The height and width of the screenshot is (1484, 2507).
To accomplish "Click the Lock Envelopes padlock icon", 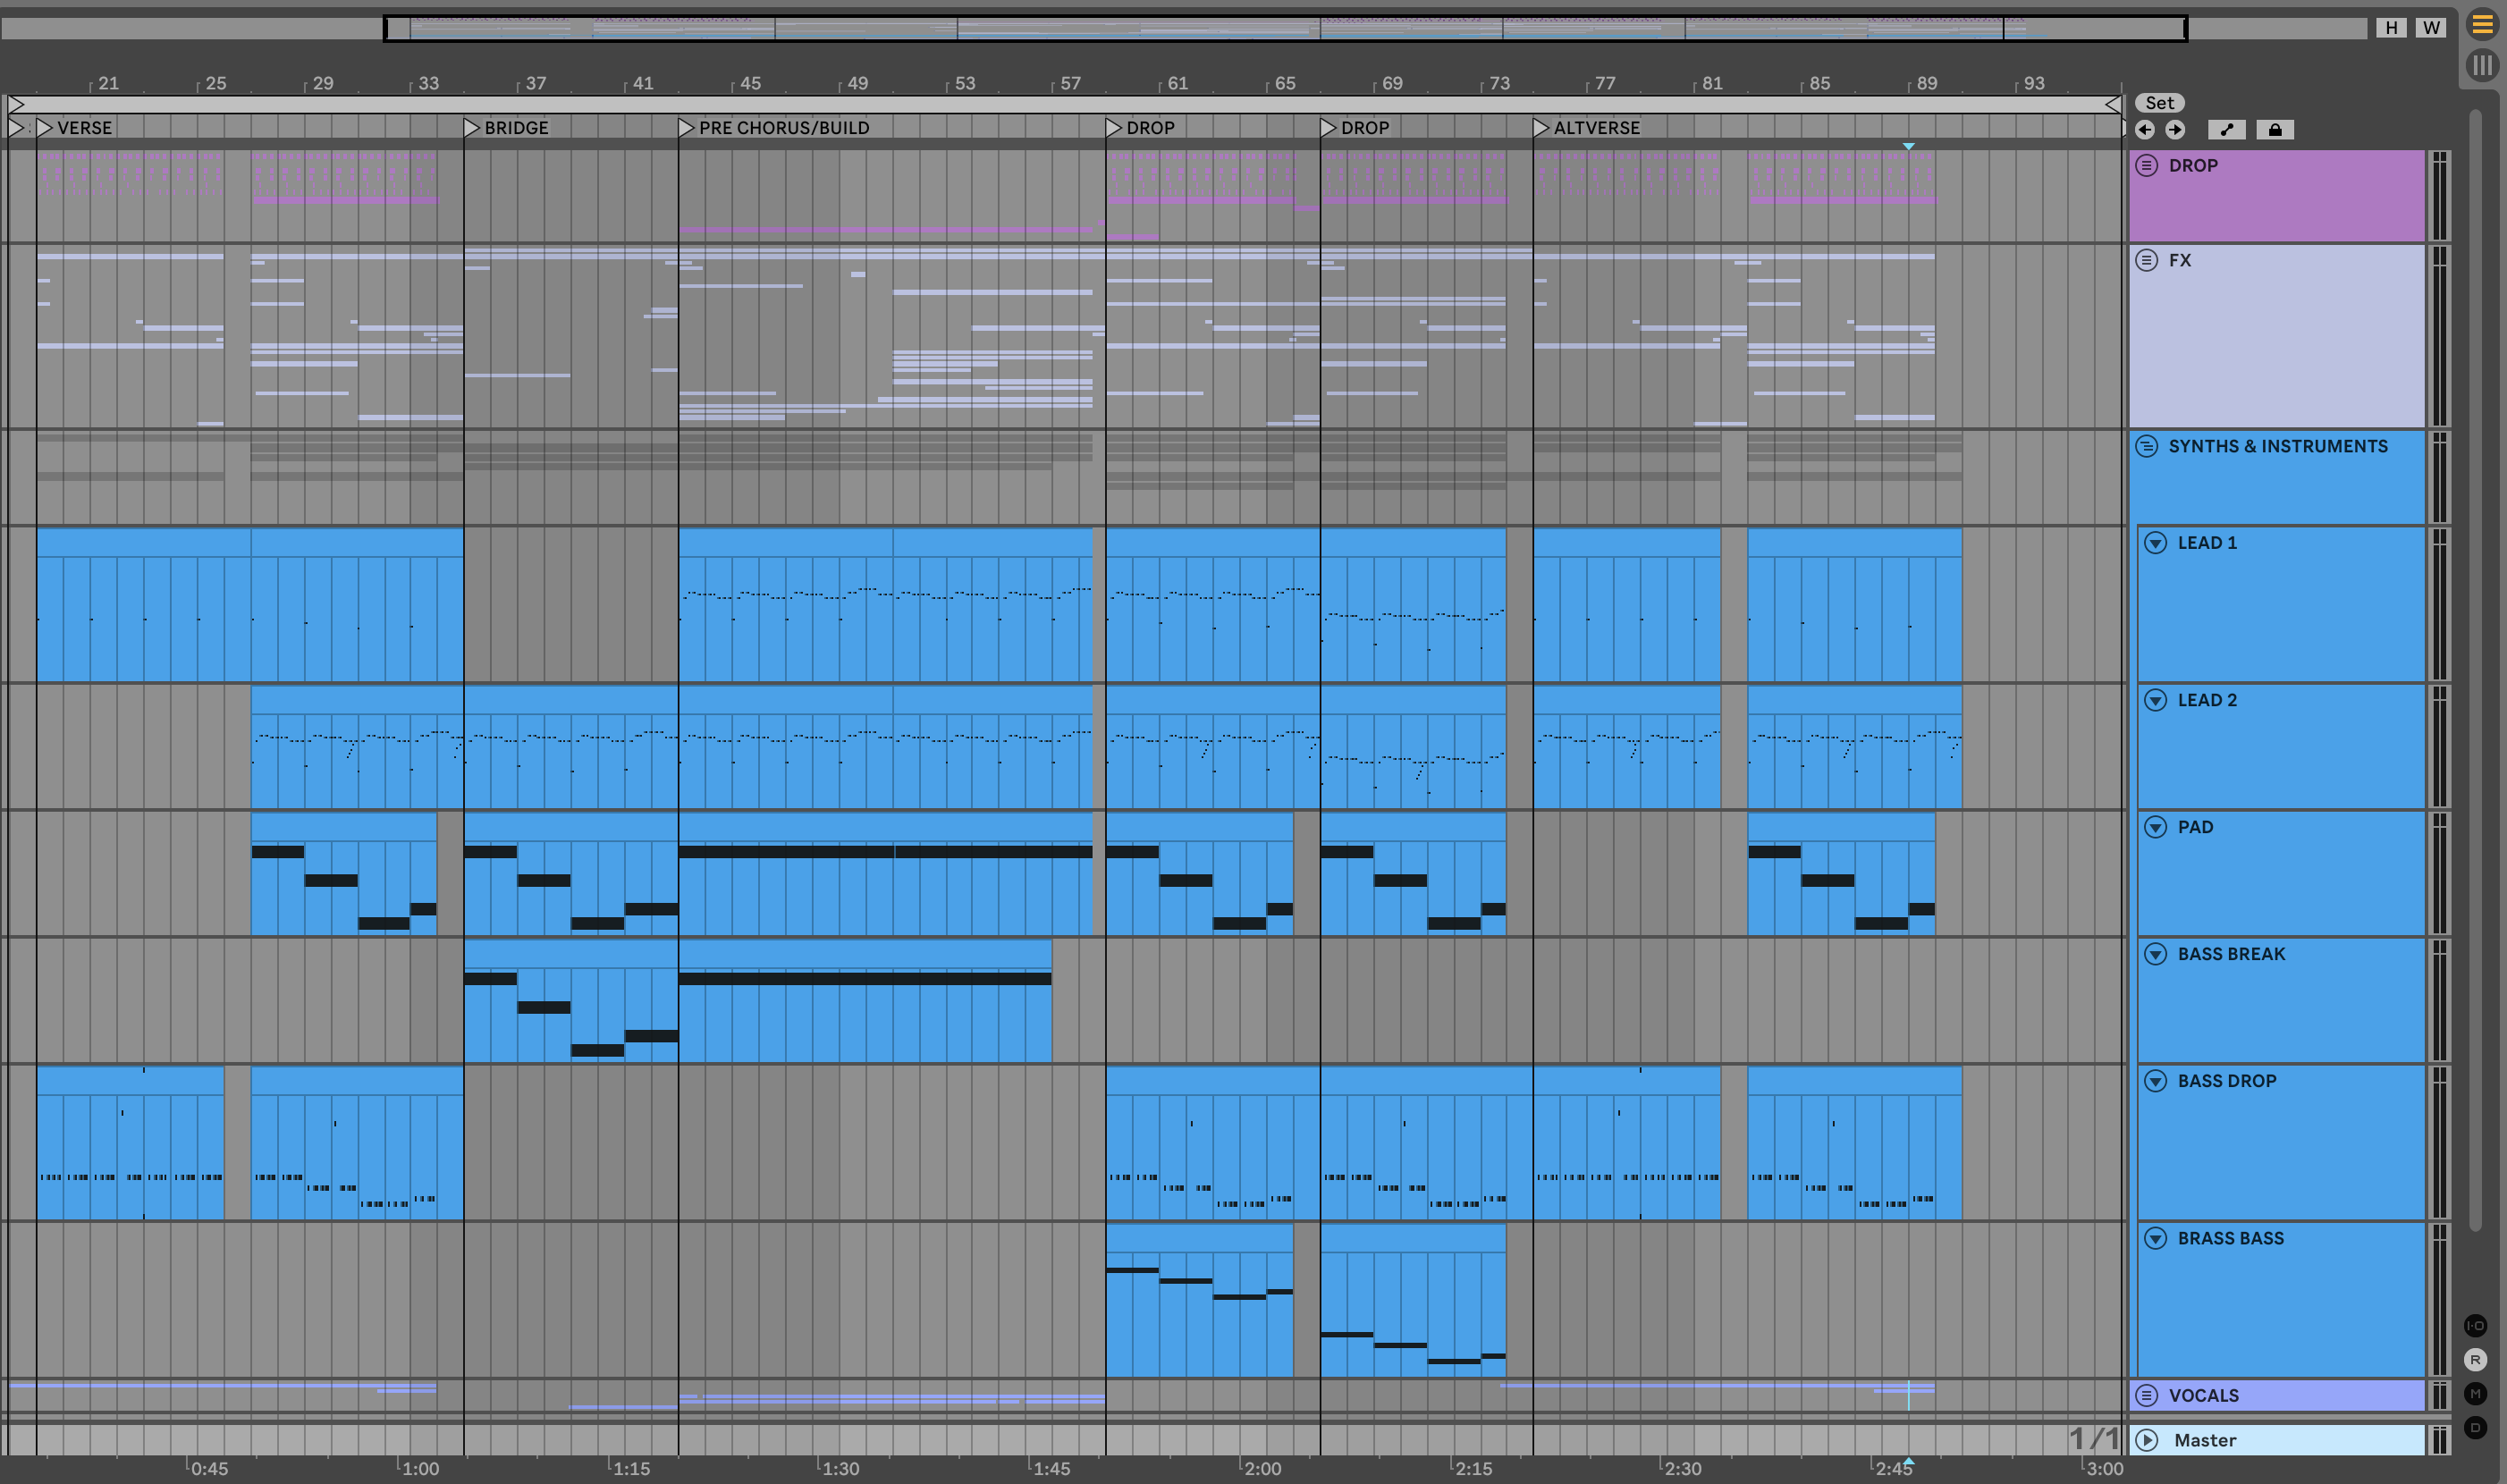I will (x=2275, y=130).
